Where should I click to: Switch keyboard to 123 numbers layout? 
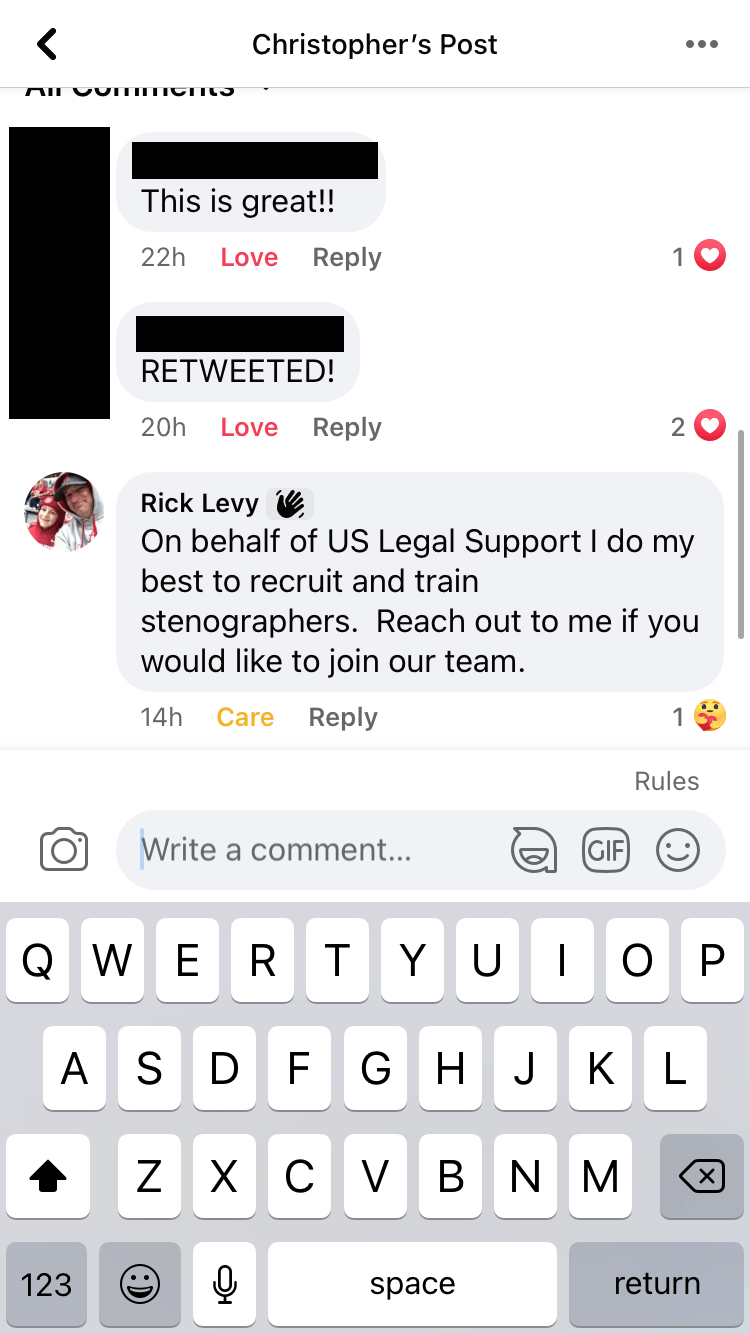coord(46,1284)
